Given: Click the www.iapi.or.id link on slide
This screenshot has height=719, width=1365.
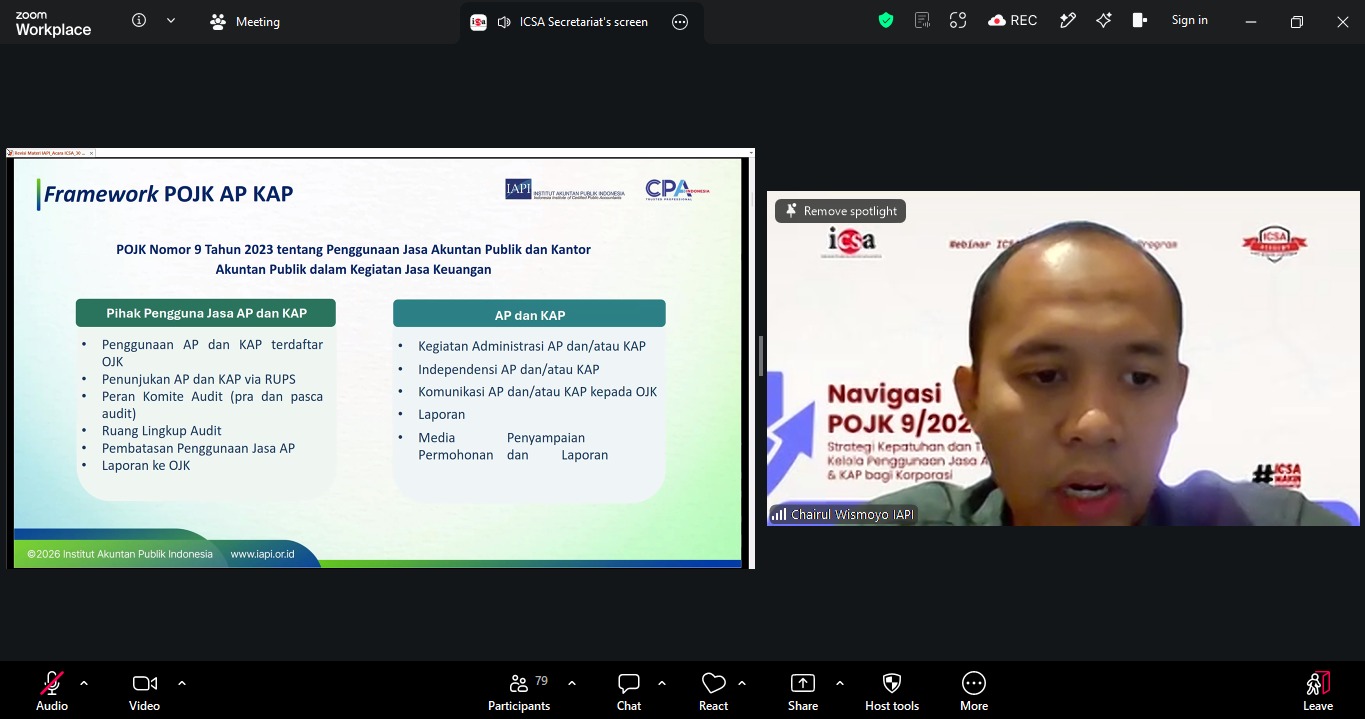Looking at the screenshot, I should point(262,554).
